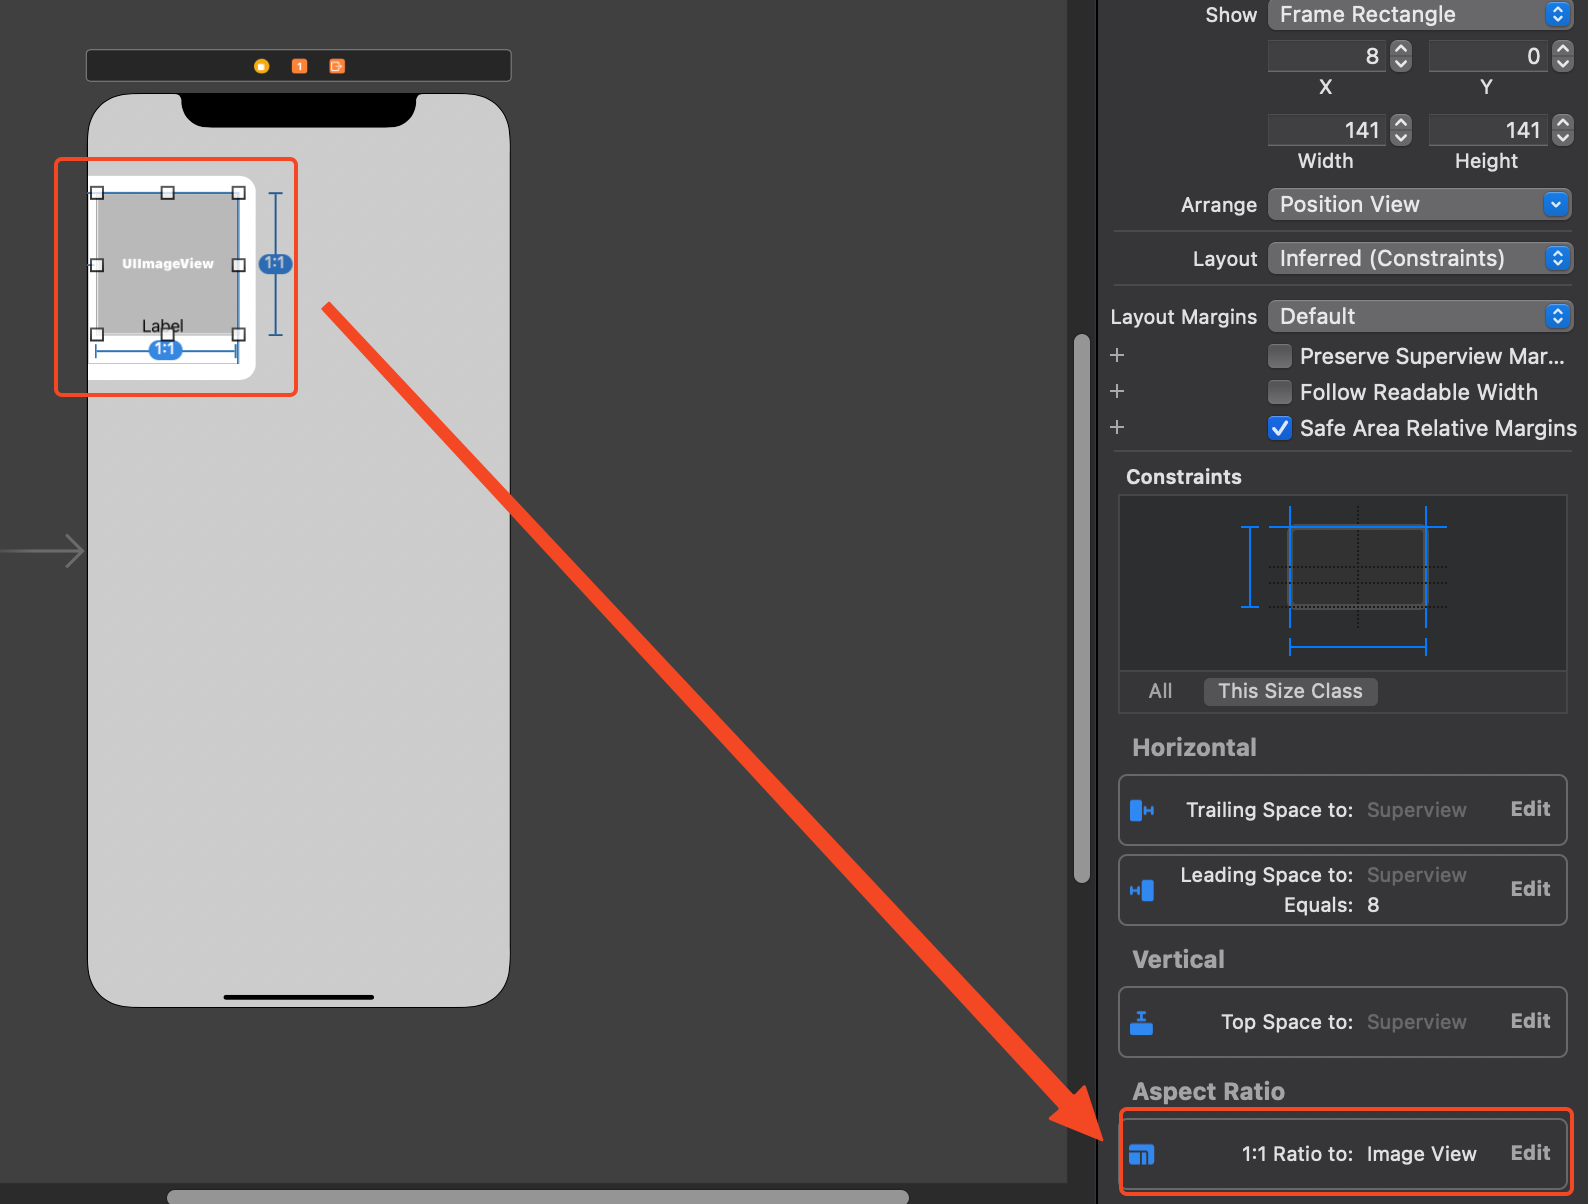The height and width of the screenshot is (1204, 1588).
Task: Click the Y position stepper
Action: pyautogui.click(x=1562, y=56)
